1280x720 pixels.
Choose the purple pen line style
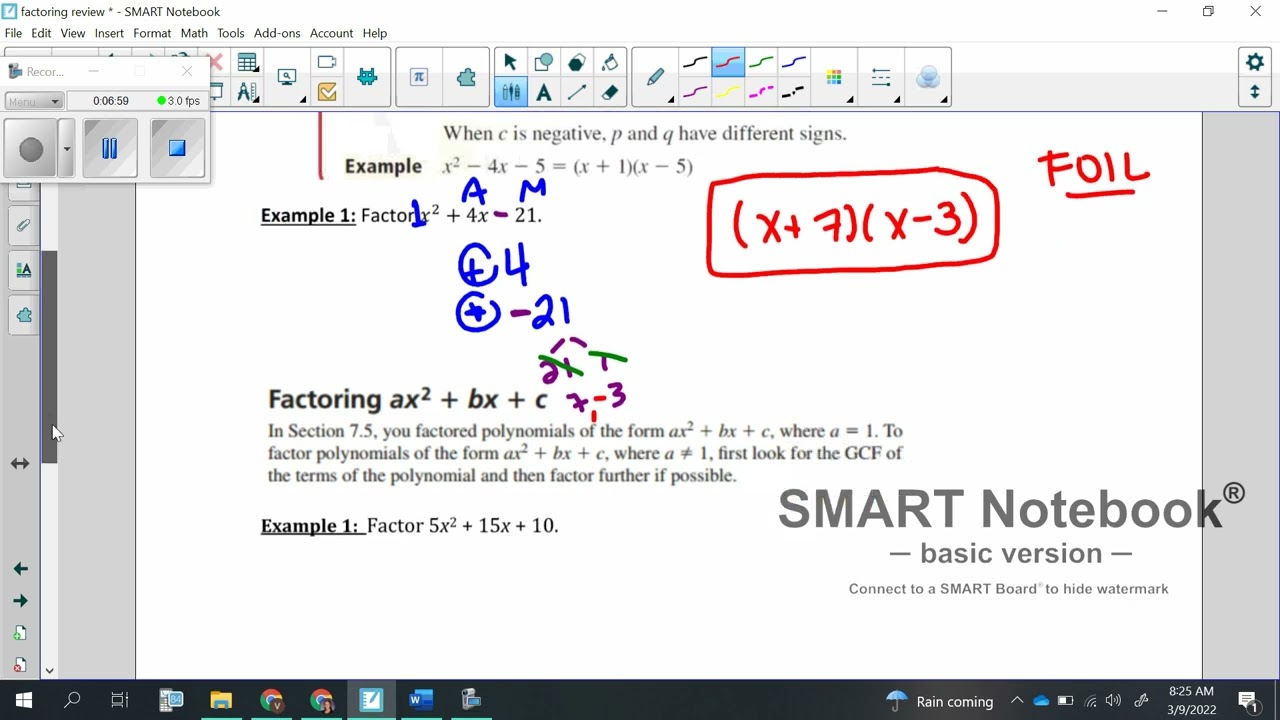pyautogui.click(x=695, y=92)
